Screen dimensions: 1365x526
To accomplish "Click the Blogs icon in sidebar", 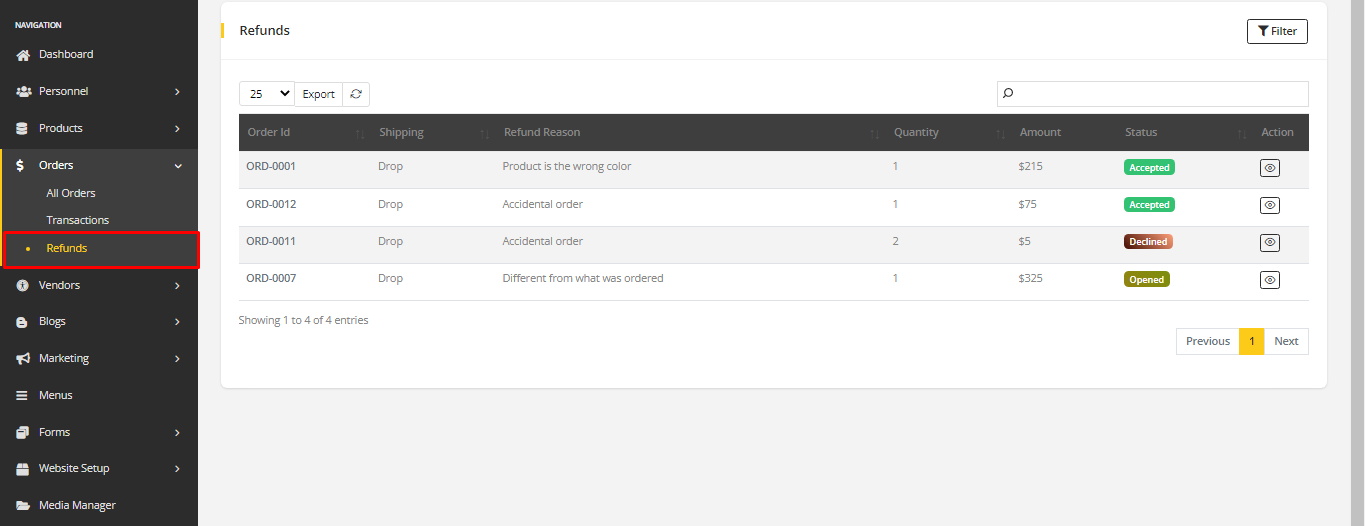I will click(22, 322).
